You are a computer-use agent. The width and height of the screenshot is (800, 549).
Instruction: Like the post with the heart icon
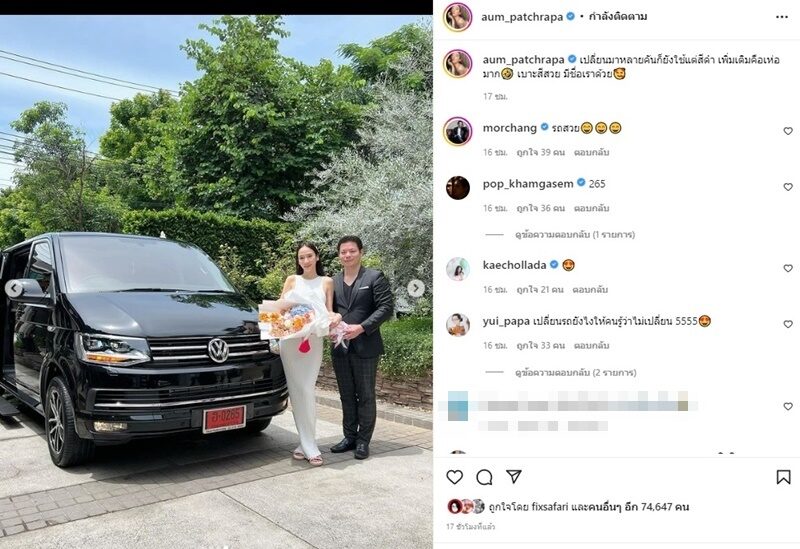pos(454,477)
